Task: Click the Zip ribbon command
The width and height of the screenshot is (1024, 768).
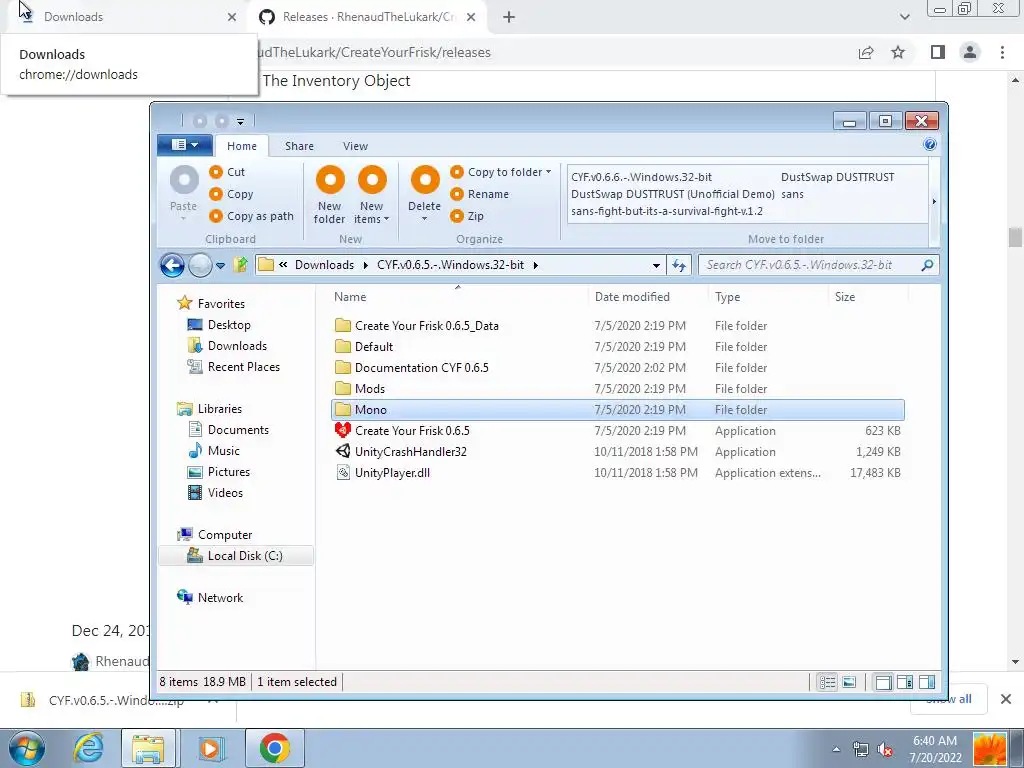Action: point(467,216)
